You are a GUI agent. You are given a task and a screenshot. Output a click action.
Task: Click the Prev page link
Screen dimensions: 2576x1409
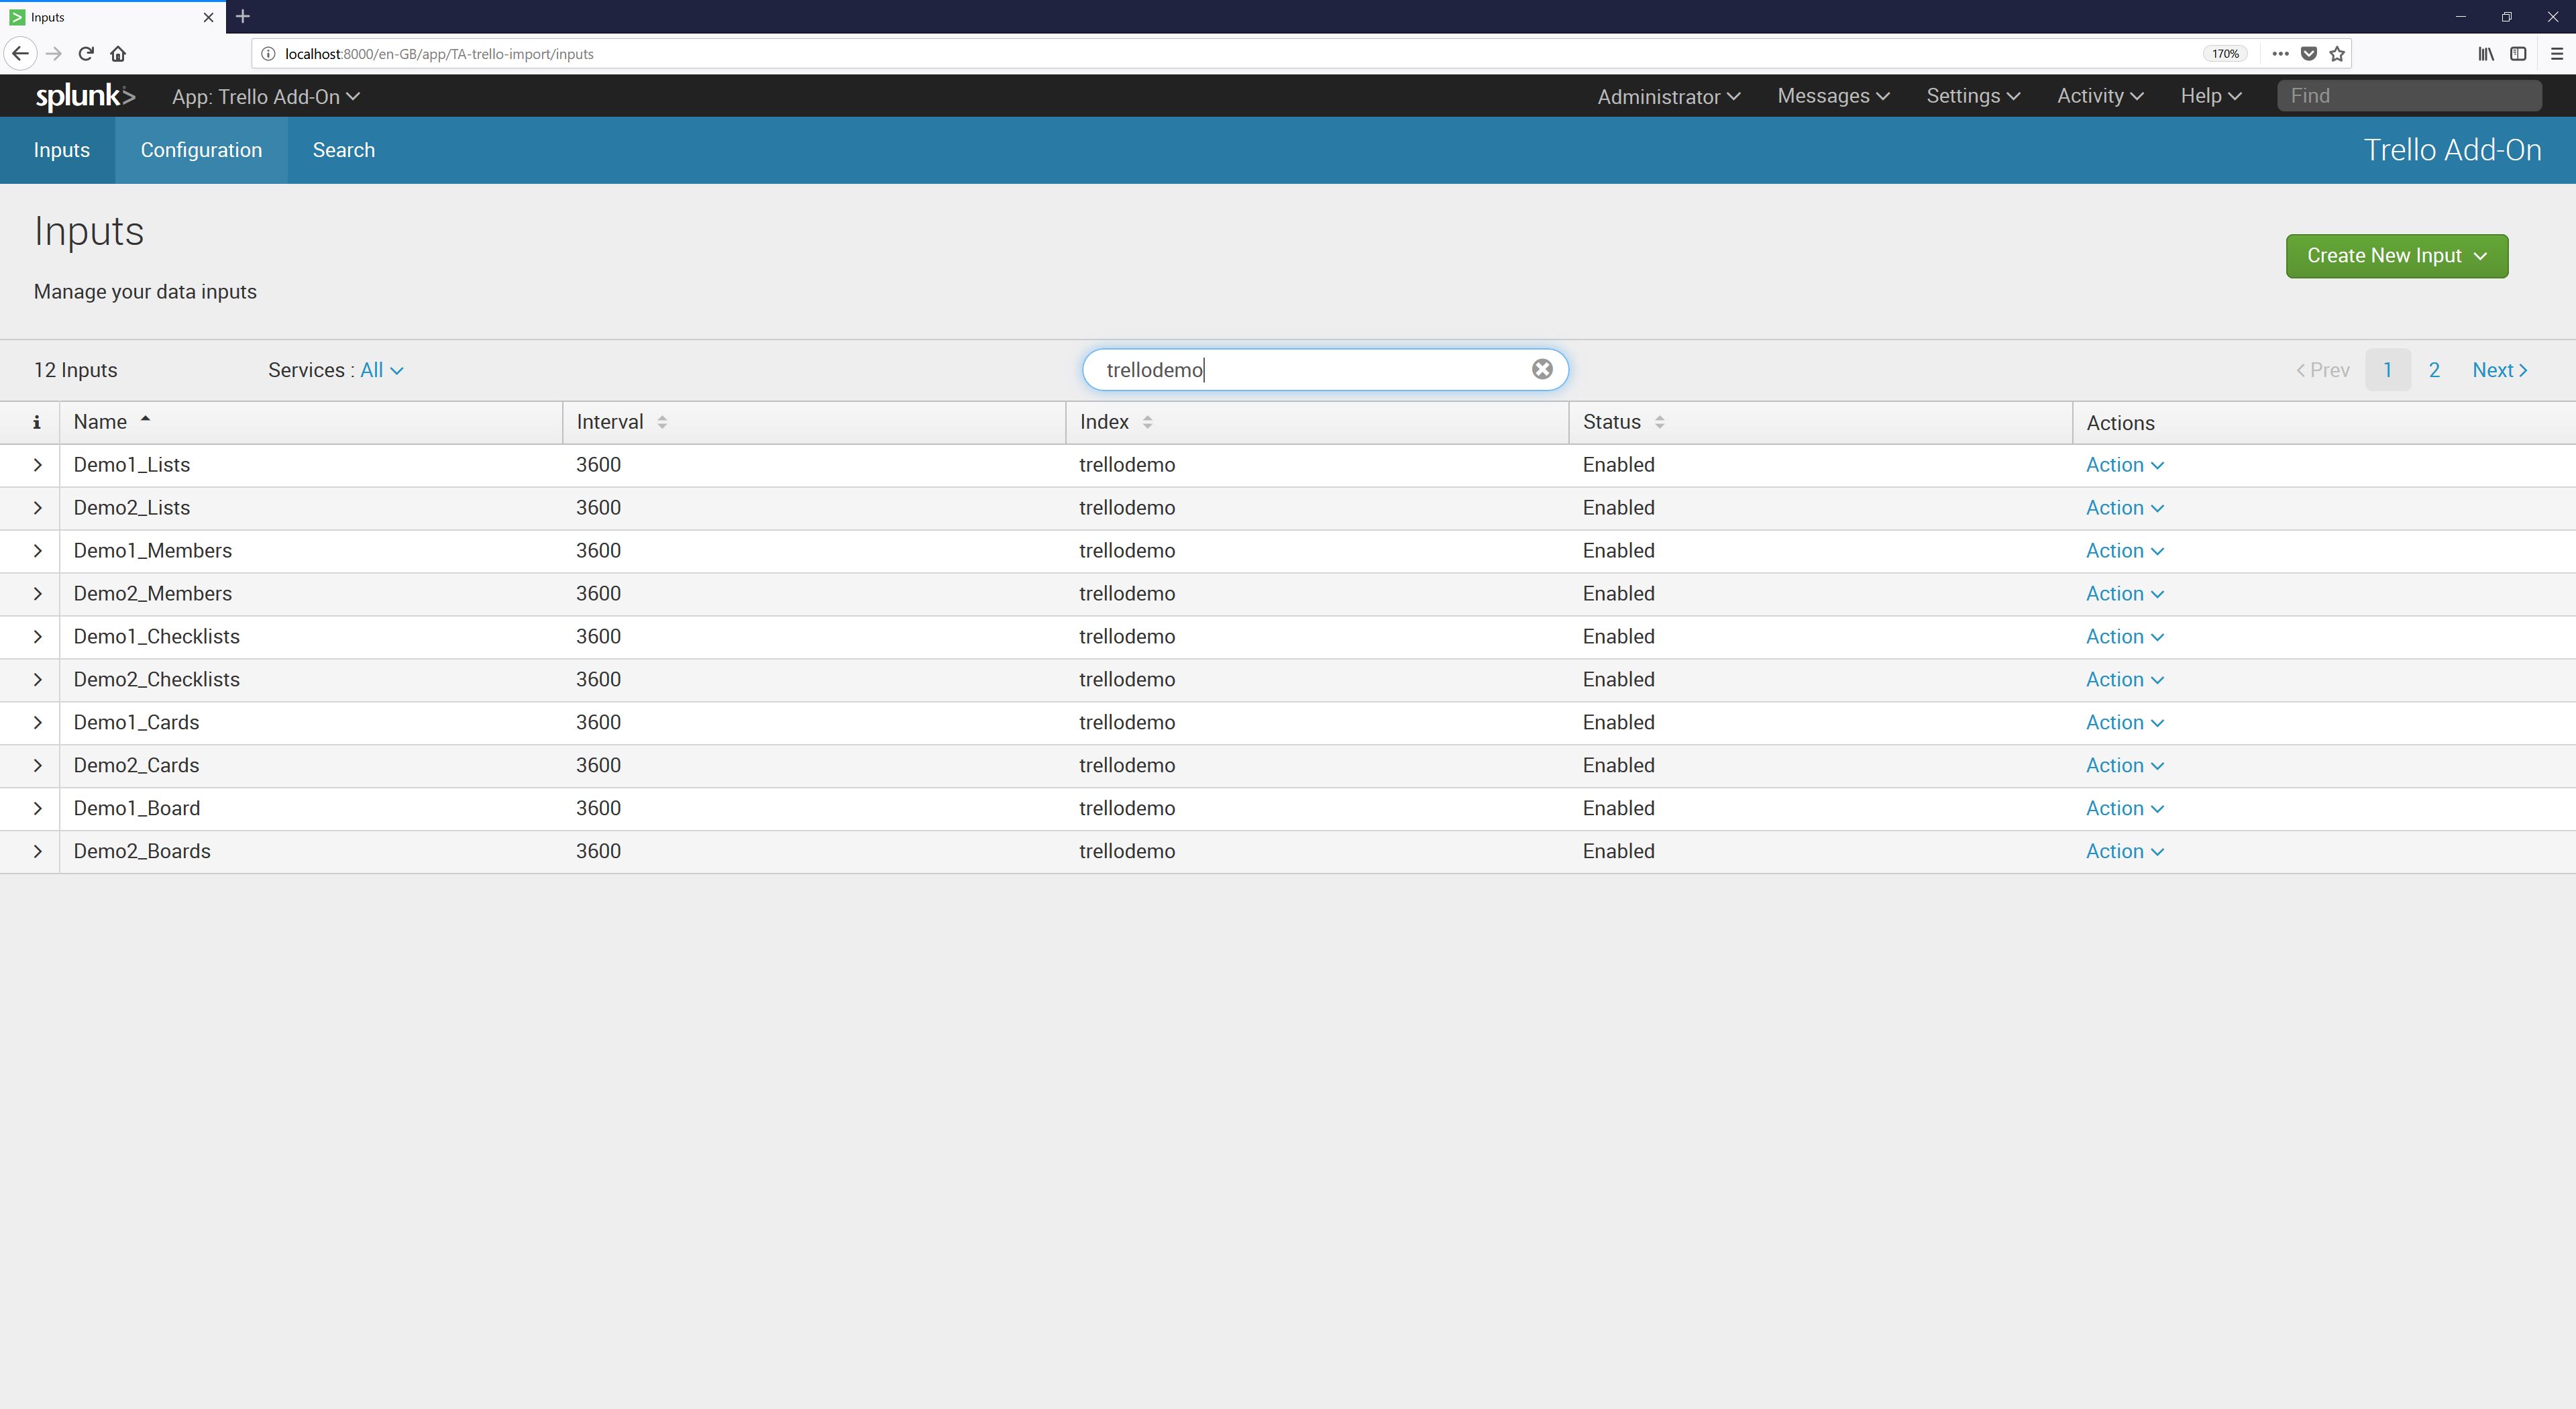coord(2322,370)
